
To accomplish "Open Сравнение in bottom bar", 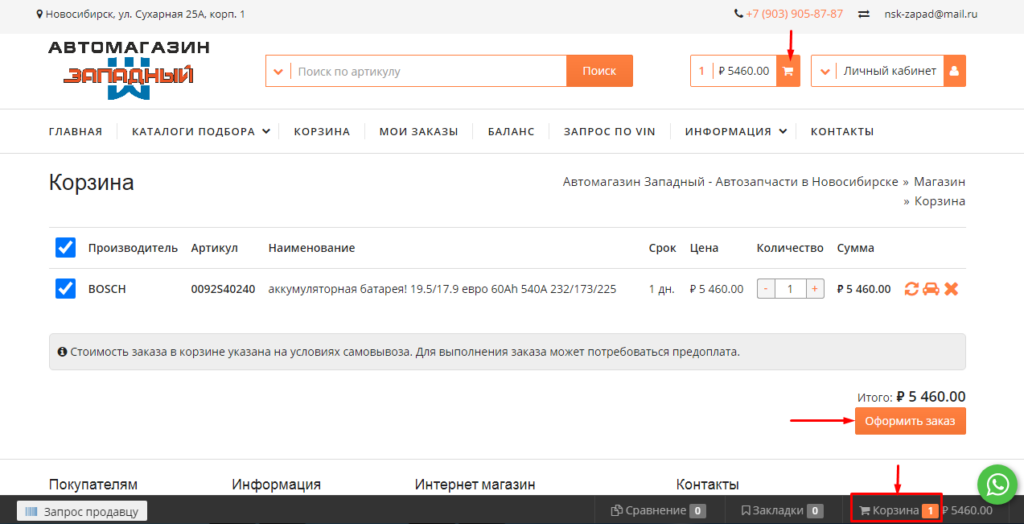I will tap(658, 510).
